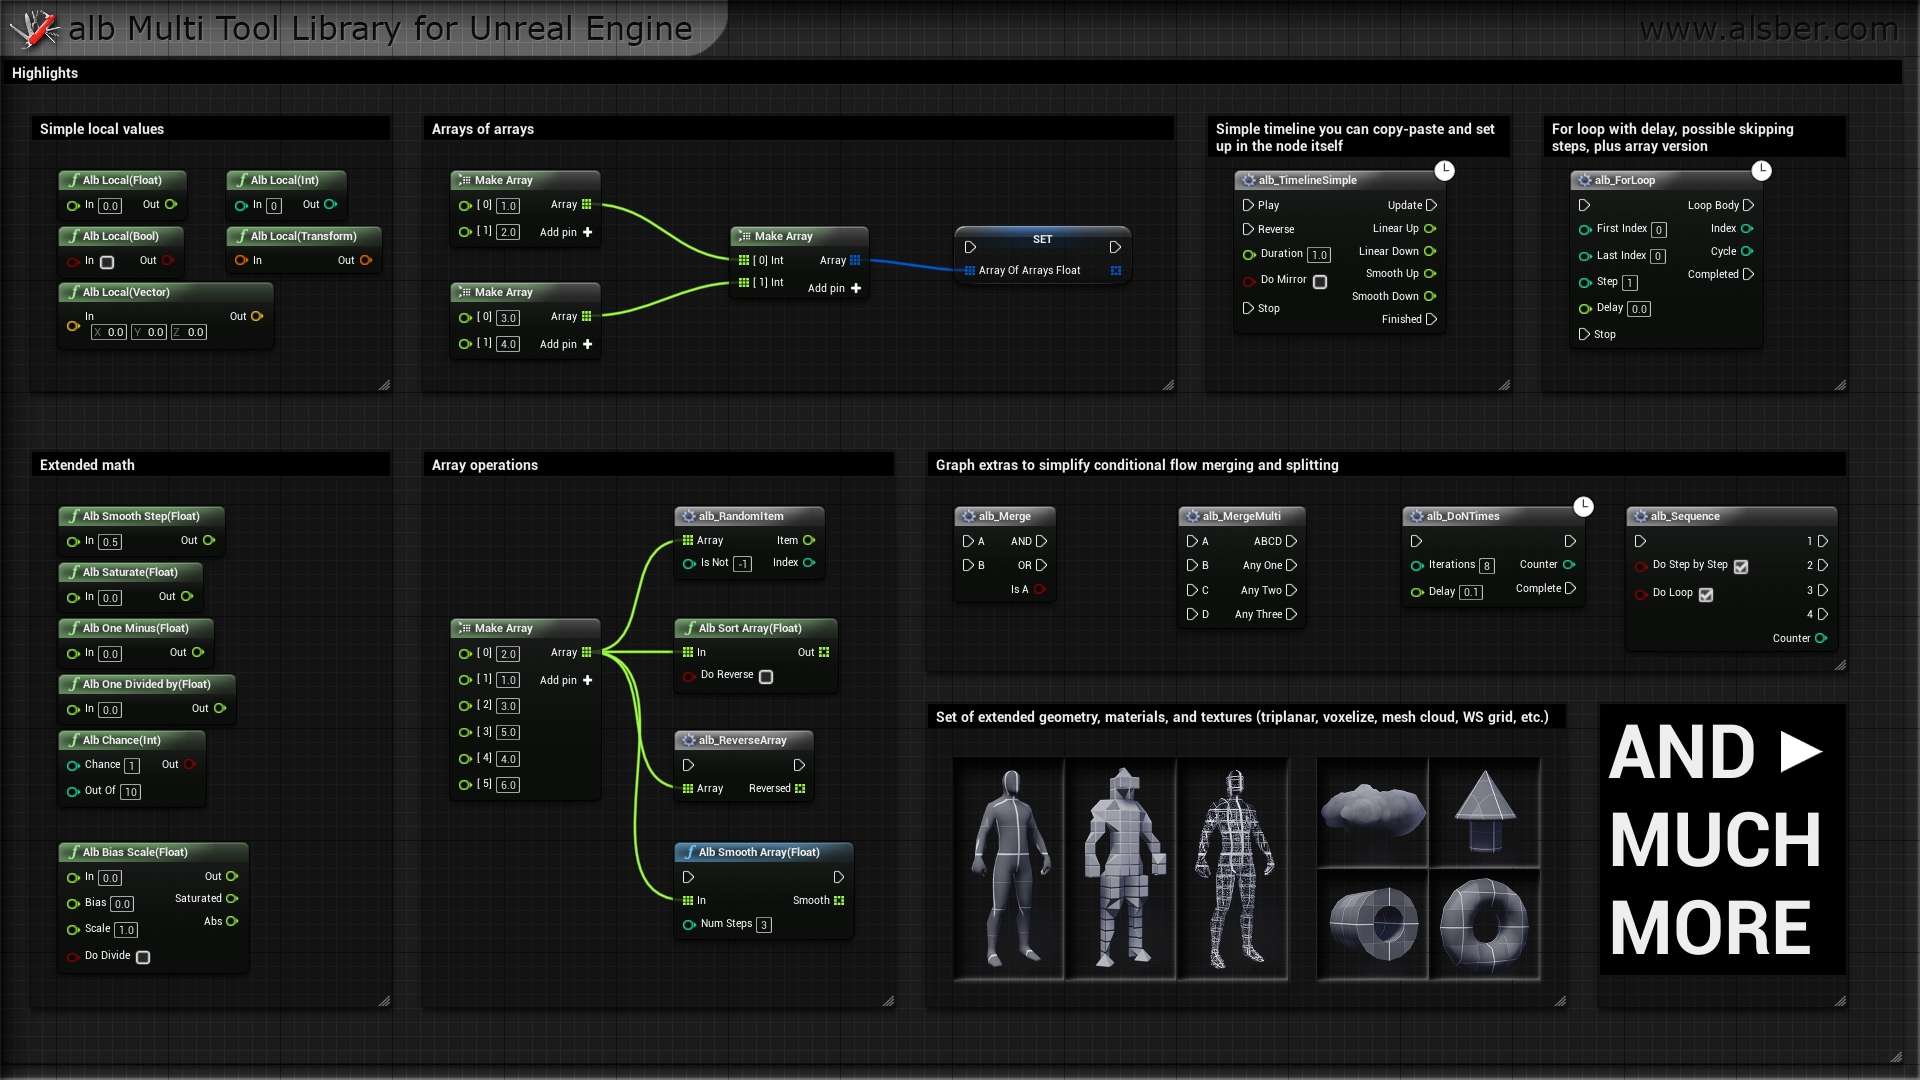1920x1080 pixels.
Task: Click the function icon on Alb Sort Array(Float)
Action: [691, 628]
